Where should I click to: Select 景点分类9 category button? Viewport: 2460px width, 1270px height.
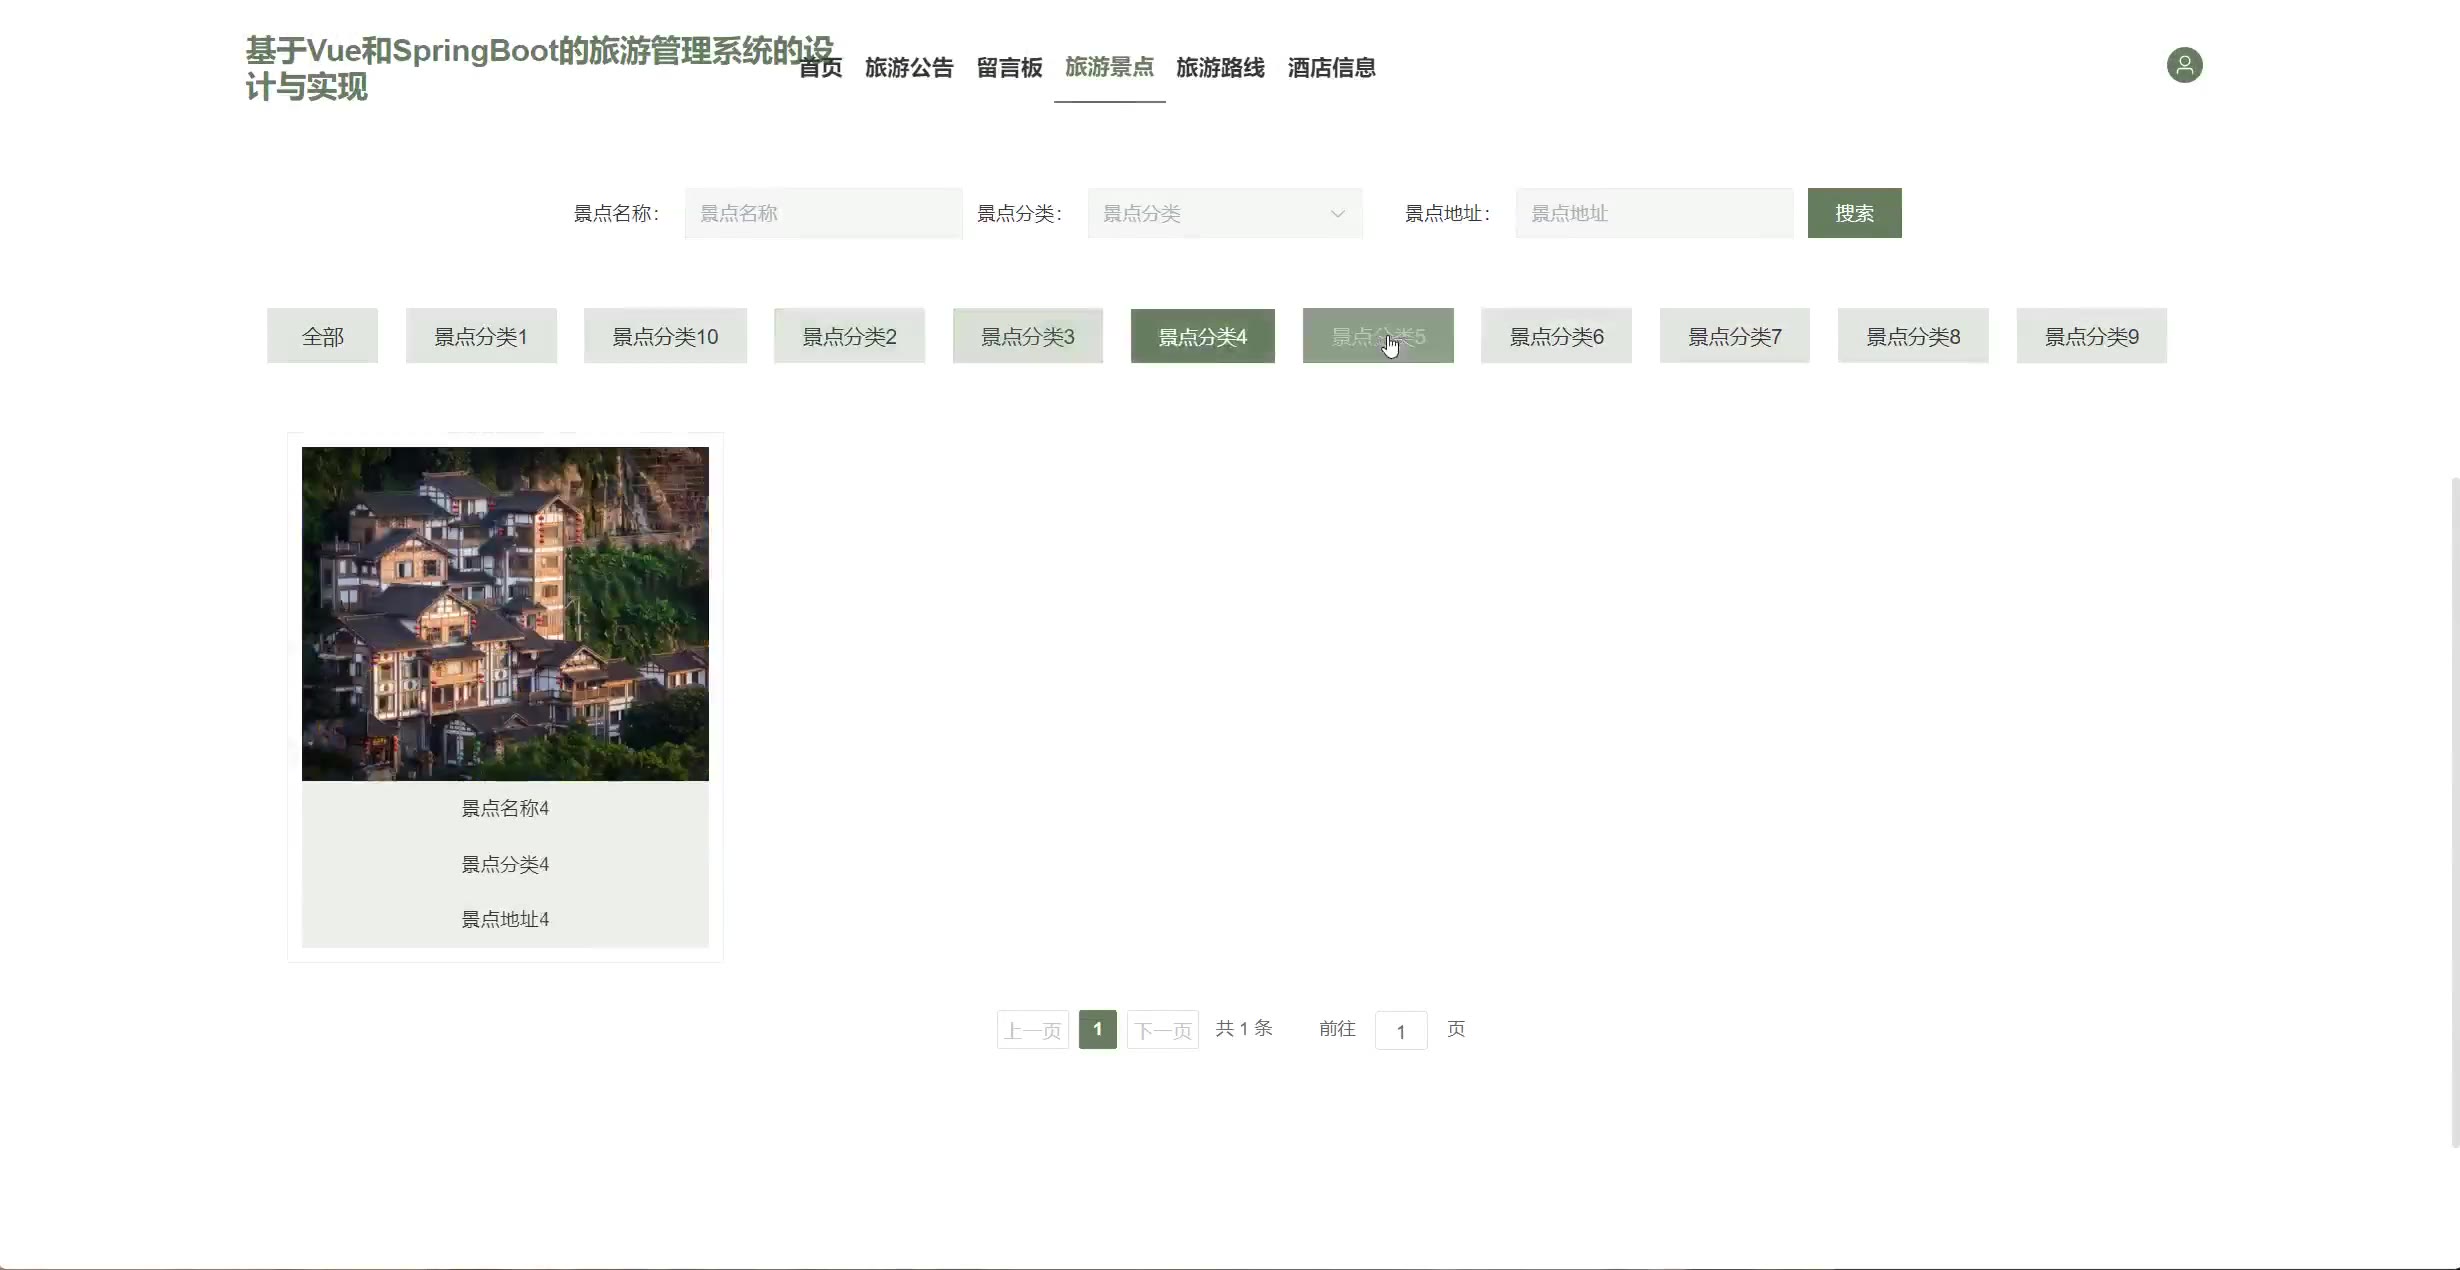click(x=2091, y=337)
